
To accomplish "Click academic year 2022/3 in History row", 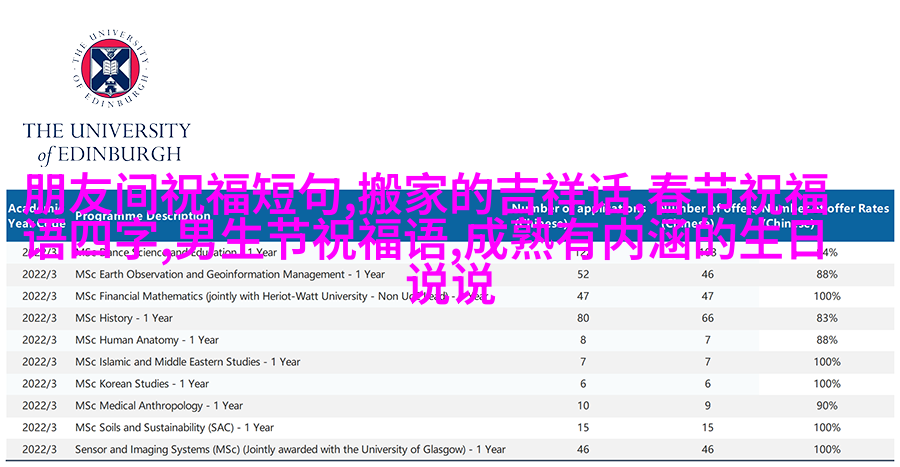I will click(40, 318).
